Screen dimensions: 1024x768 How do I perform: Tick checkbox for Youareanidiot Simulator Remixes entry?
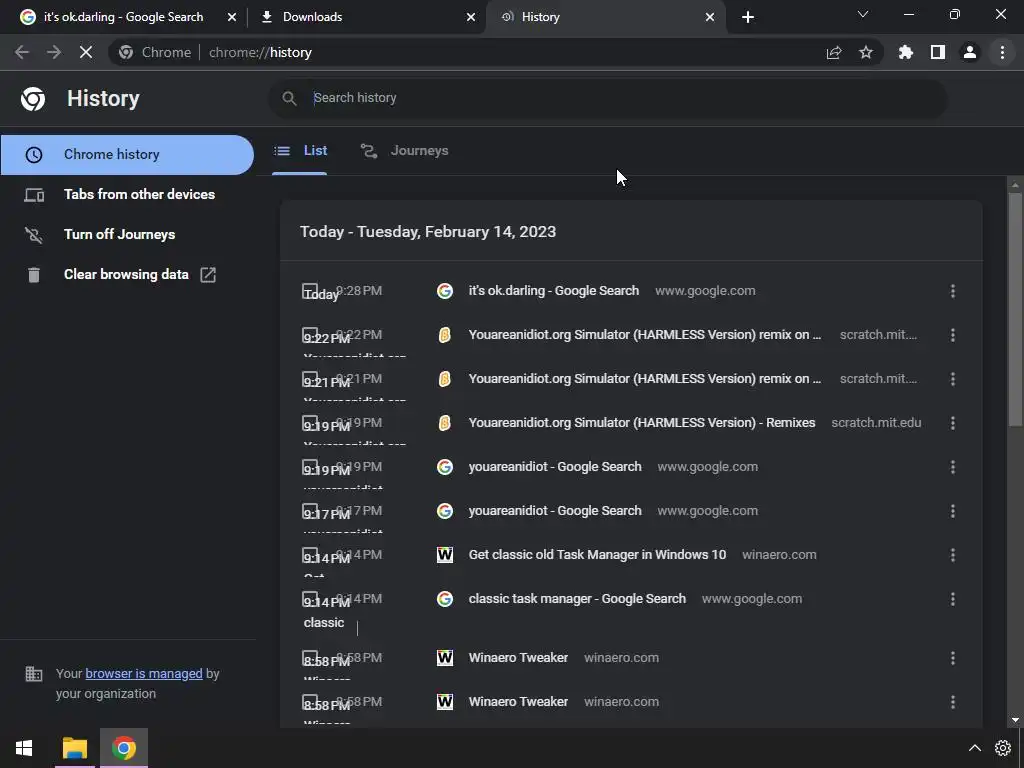[x=310, y=423]
